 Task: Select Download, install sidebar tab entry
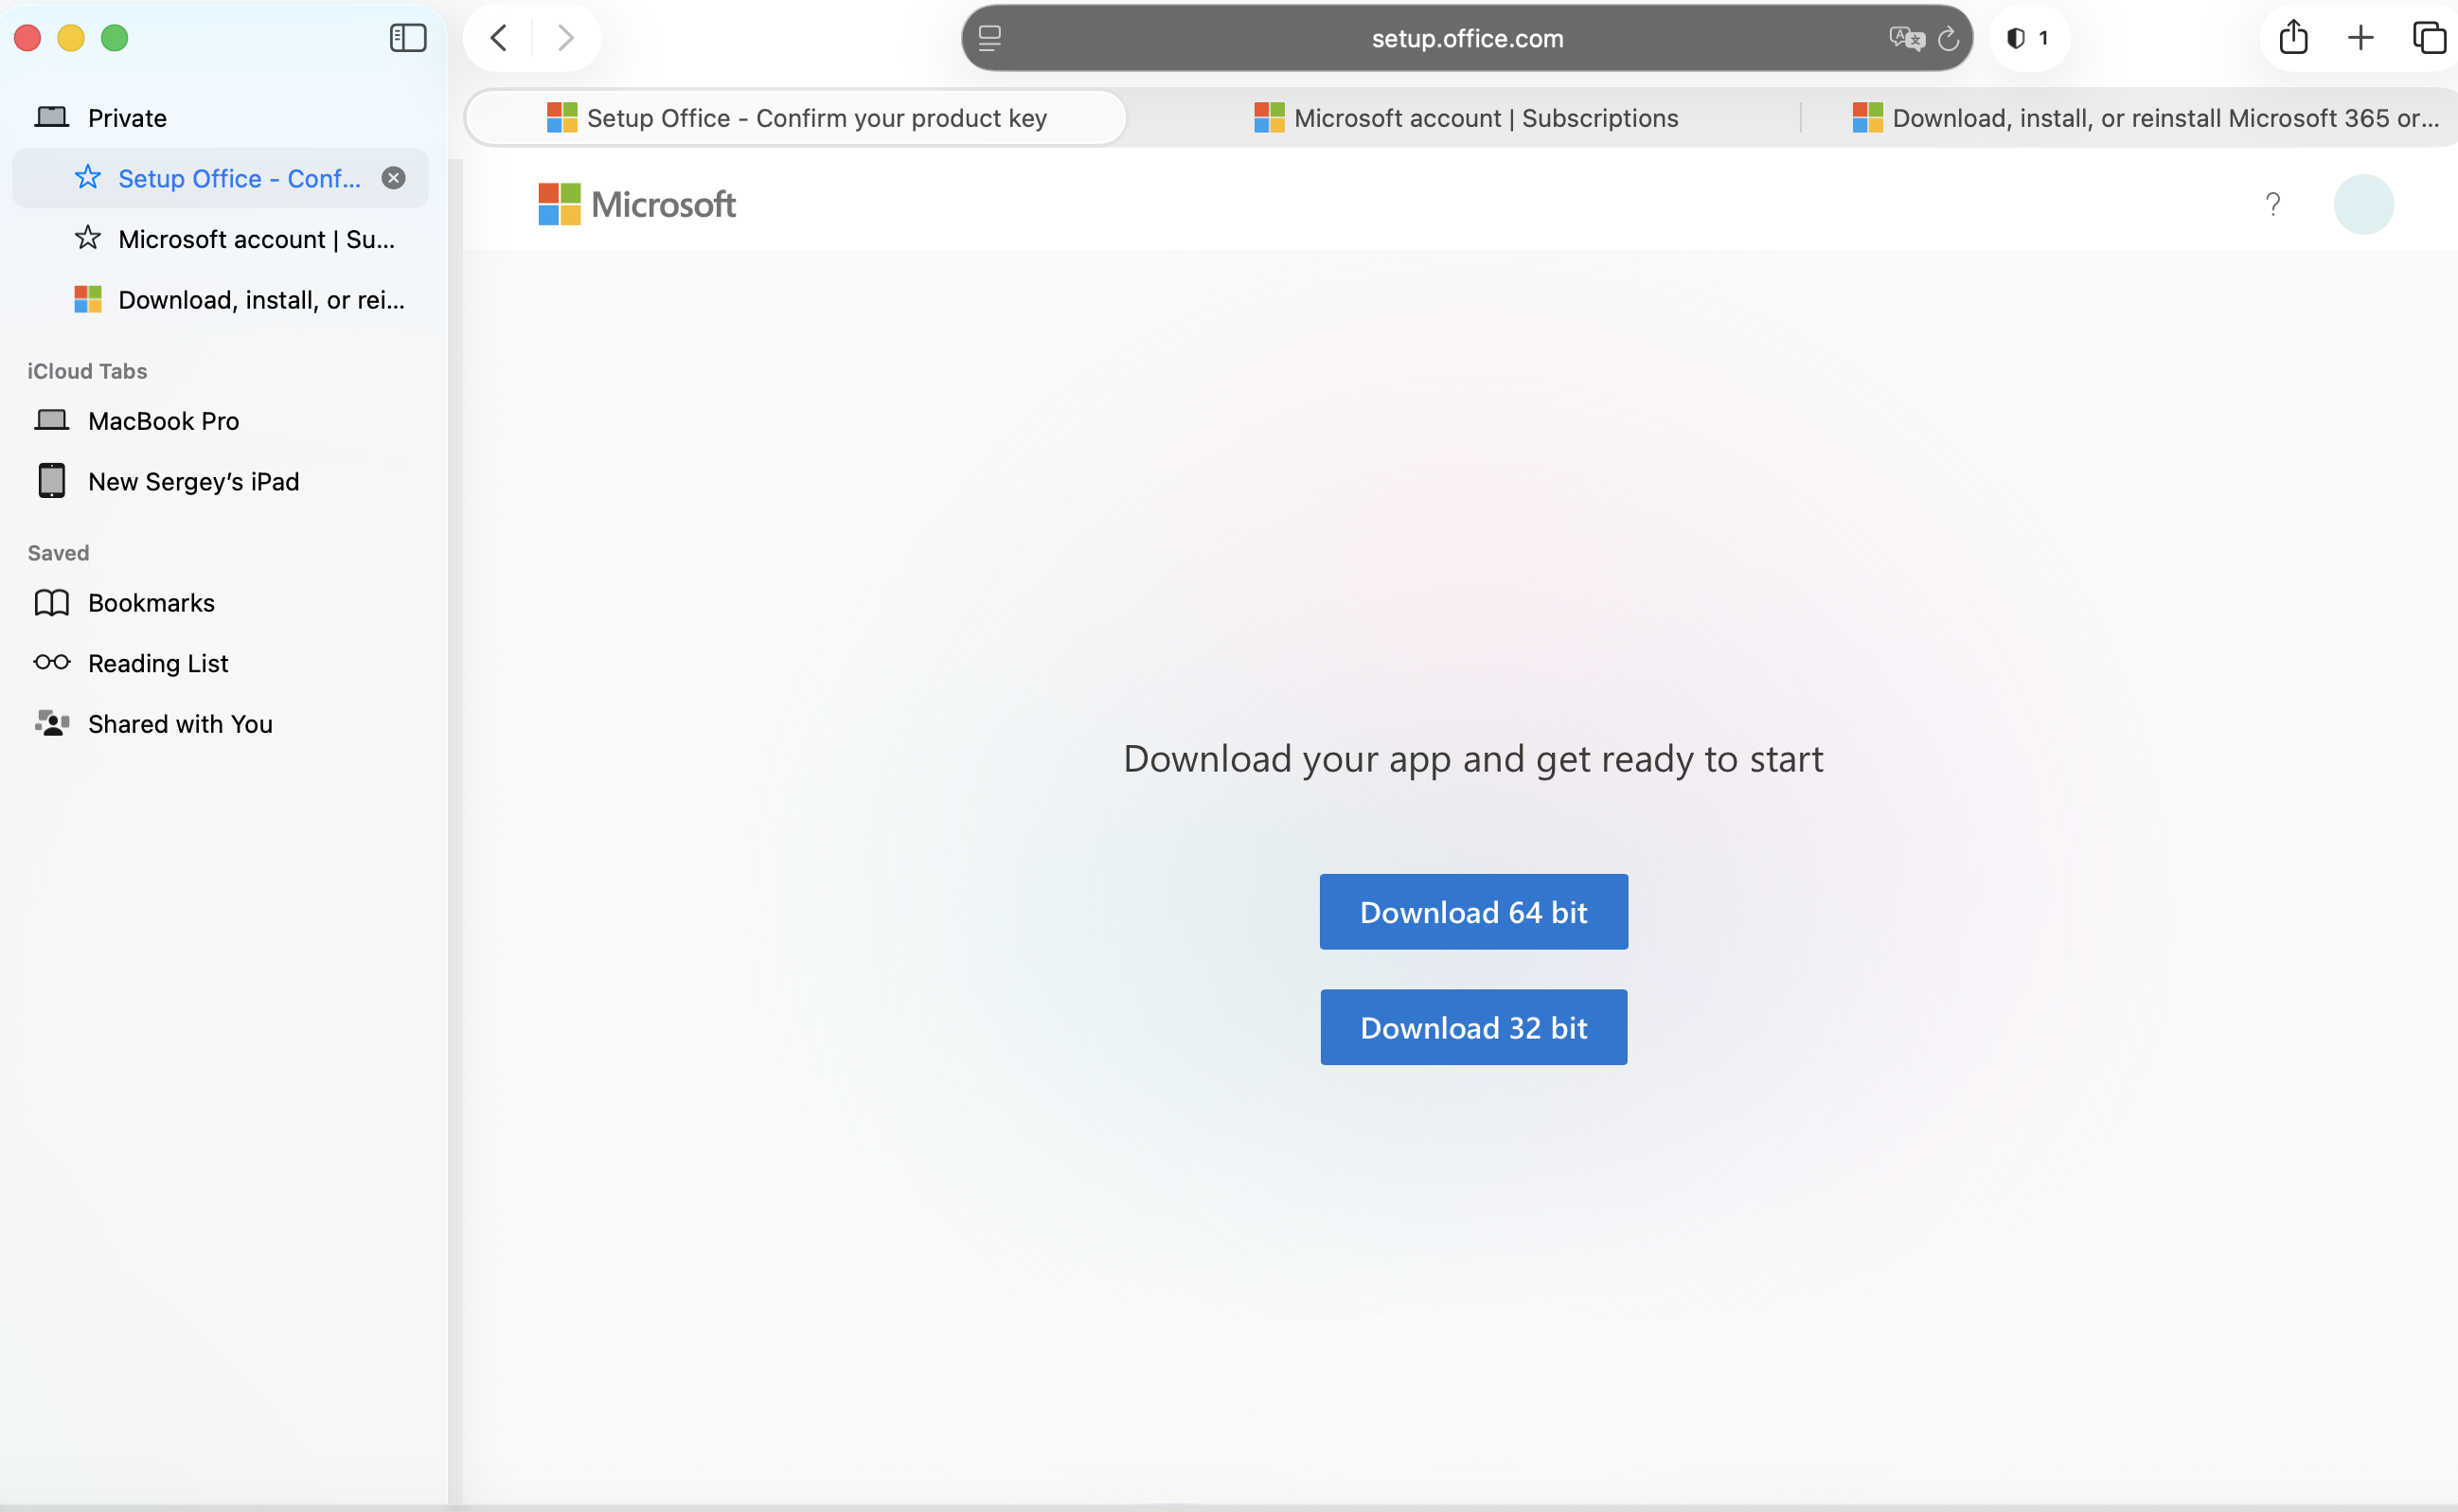(x=220, y=300)
